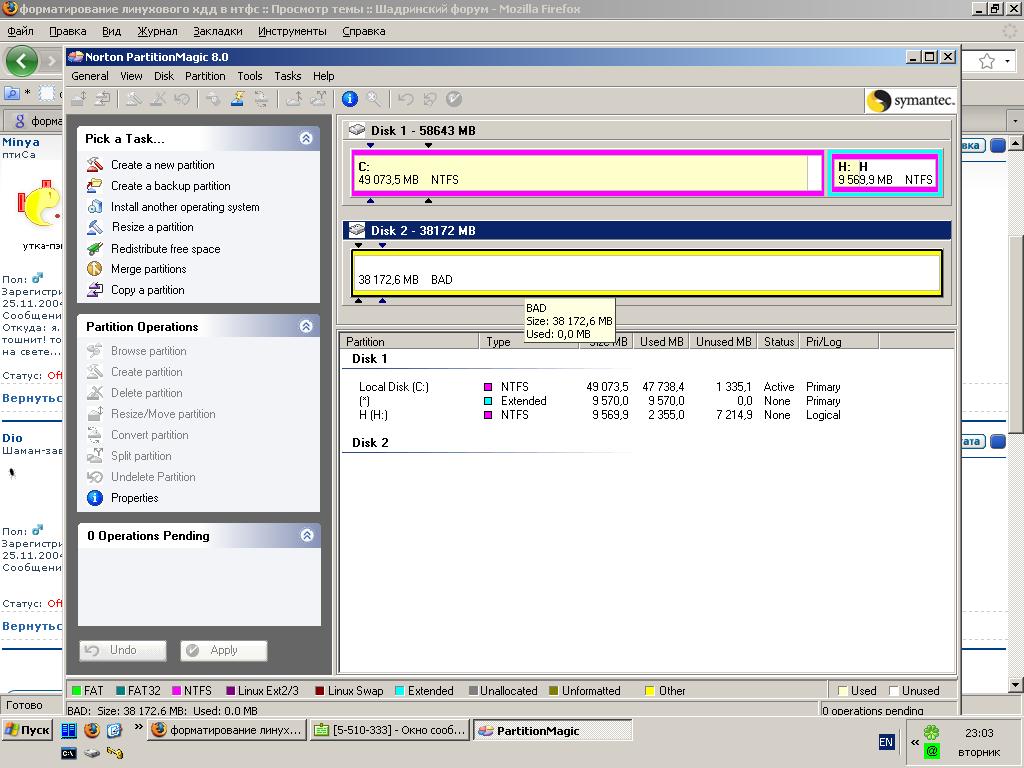Click Firefox bookmark star icon
The width and height of the screenshot is (1024, 768).
[987, 61]
